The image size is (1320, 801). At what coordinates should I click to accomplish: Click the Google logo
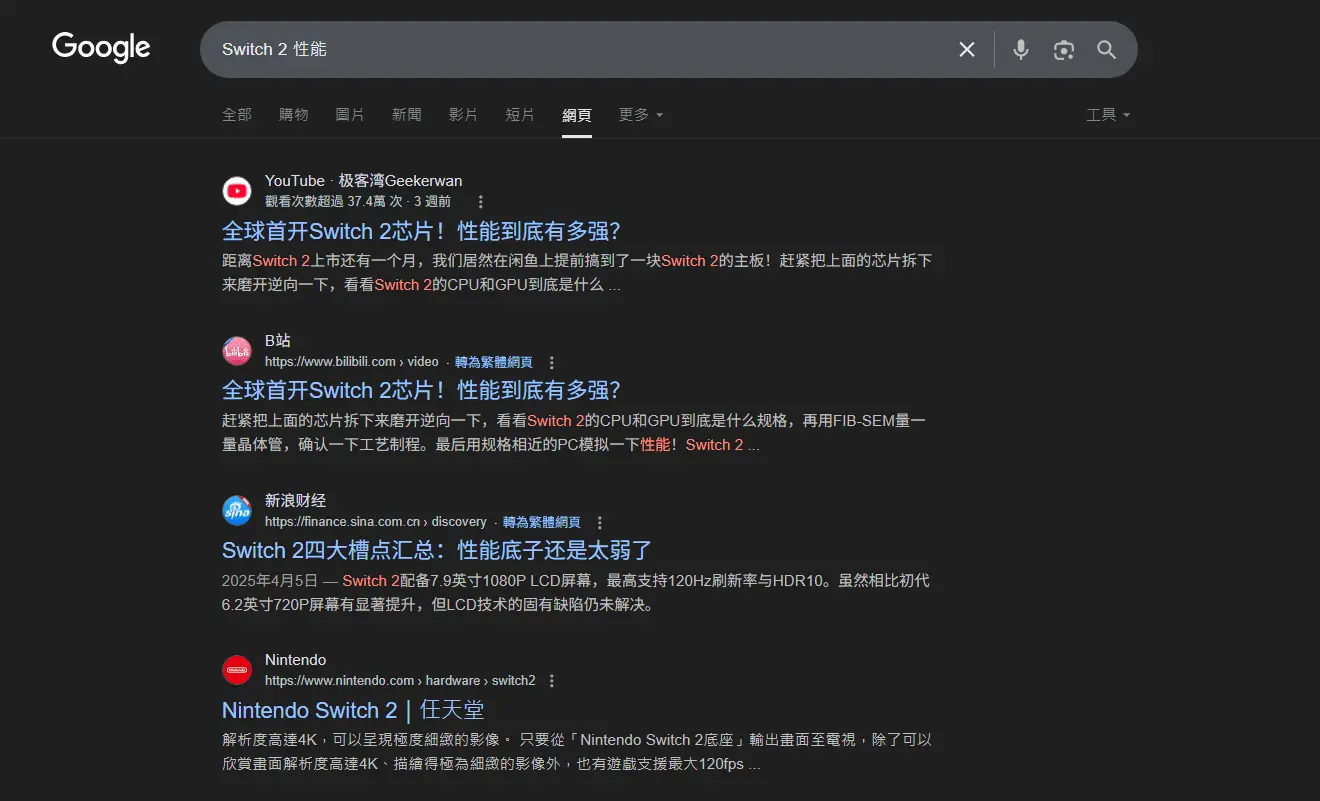[101, 47]
